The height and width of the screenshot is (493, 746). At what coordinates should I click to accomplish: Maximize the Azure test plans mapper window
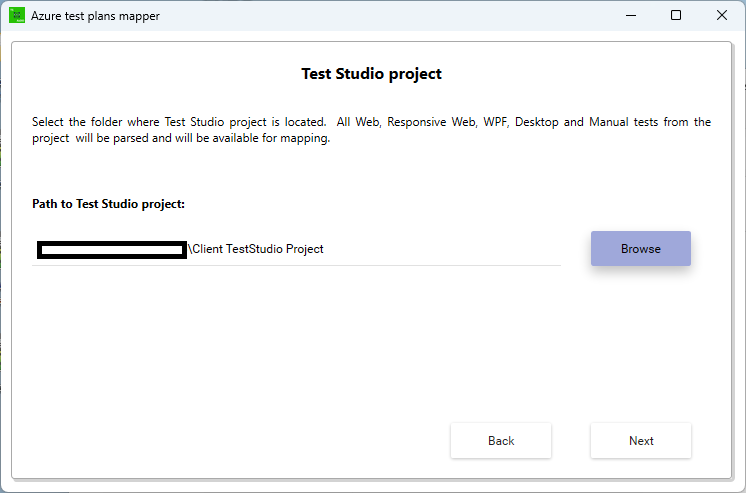pyautogui.click(x=676, y=15)
